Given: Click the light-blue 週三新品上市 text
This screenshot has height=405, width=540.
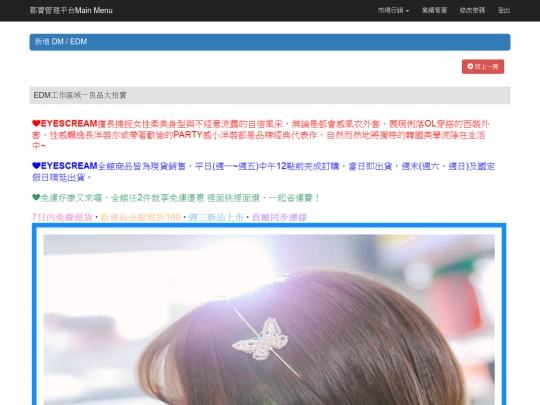Looking at the screenshot, I should pos(216,217).
